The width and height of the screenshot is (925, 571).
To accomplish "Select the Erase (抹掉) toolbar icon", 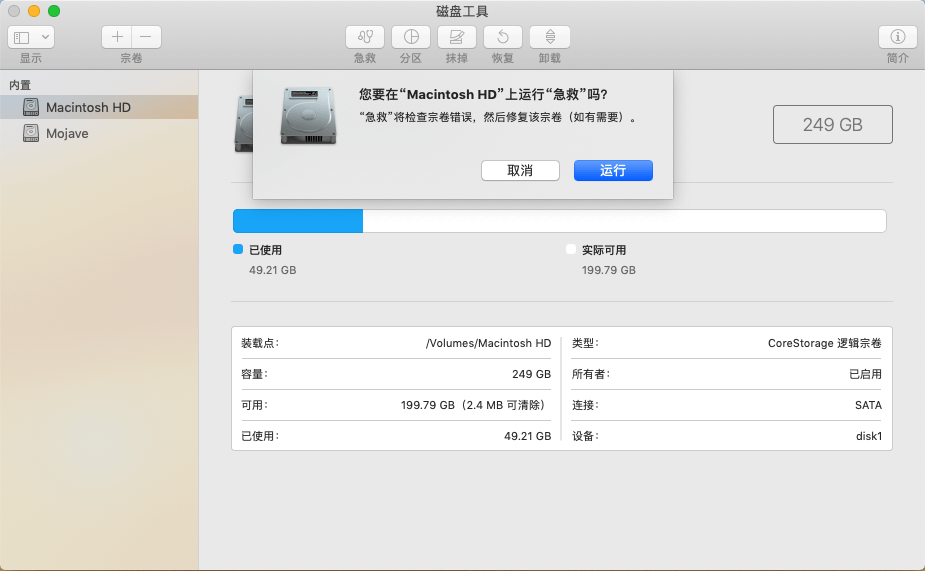I will [457, 37].
